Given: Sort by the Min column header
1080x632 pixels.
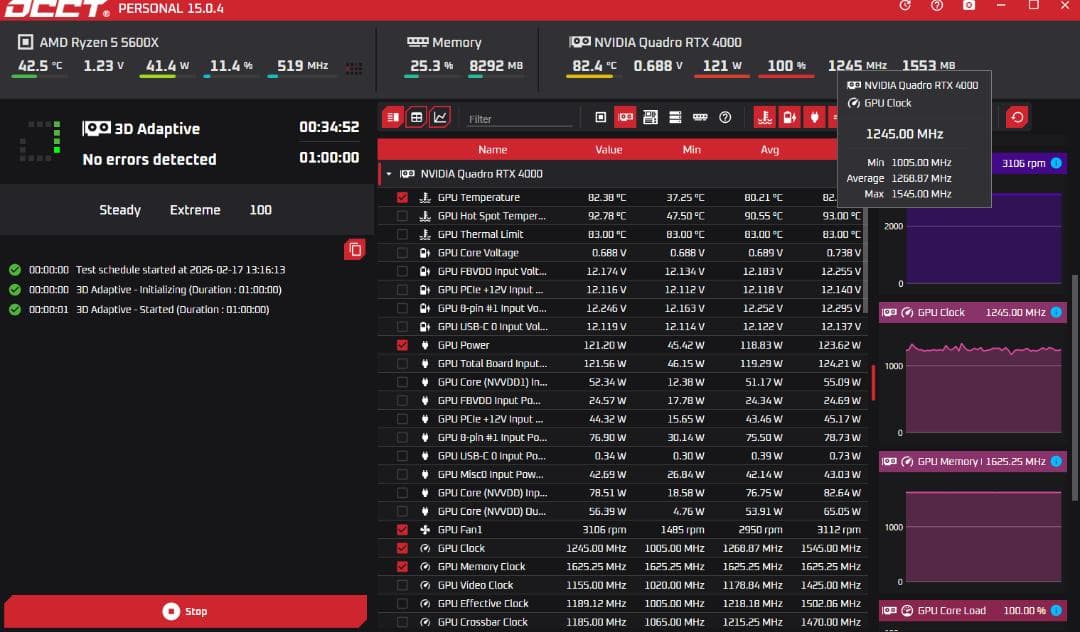Looking at the screenshot, I should tap(692, 149).
